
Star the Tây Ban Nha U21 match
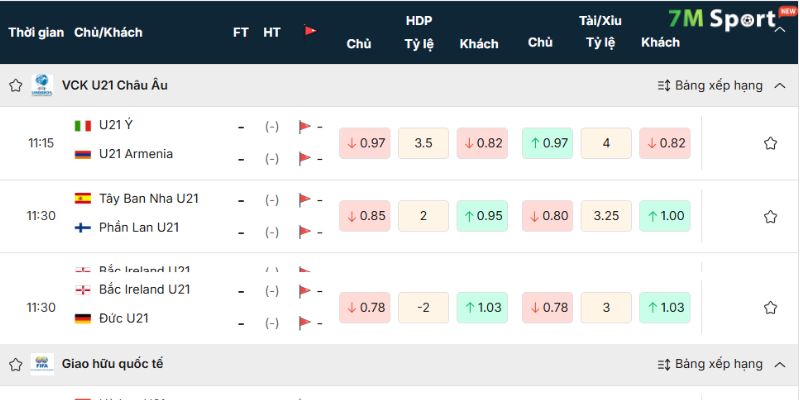(x=770, y=216)
